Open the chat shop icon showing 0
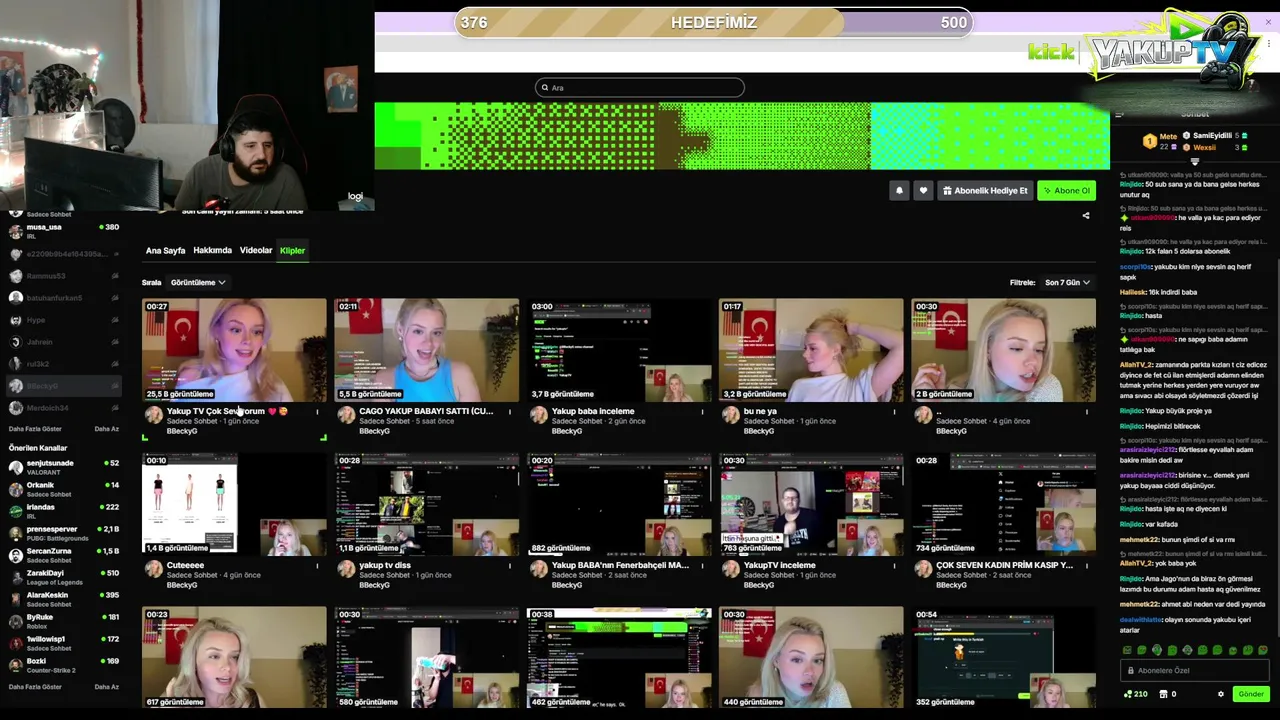 (1168, 694)
